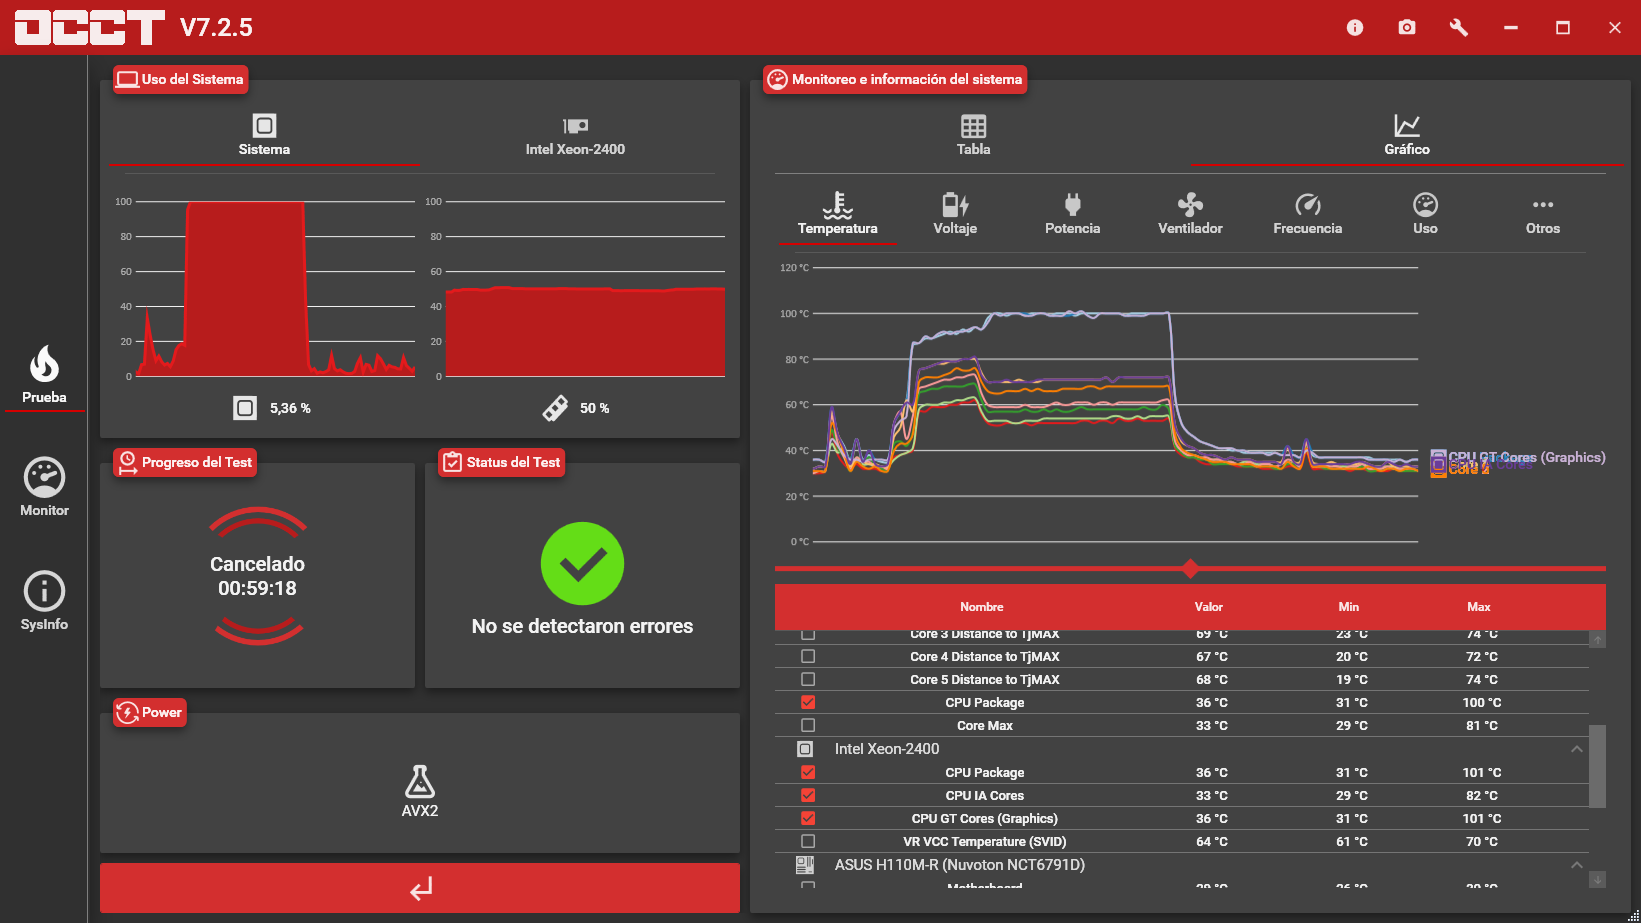The height and width of the screenshot is (923, 1641).
Task: Sort table by Nombre column
Action: click(981, 607)
